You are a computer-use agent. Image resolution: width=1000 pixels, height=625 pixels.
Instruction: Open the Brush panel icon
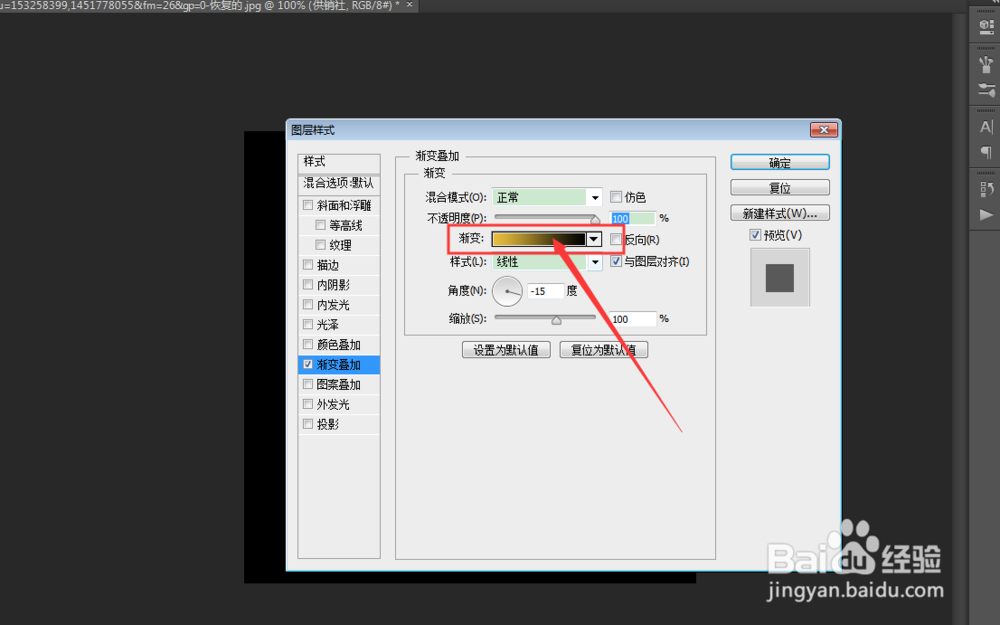986,64
